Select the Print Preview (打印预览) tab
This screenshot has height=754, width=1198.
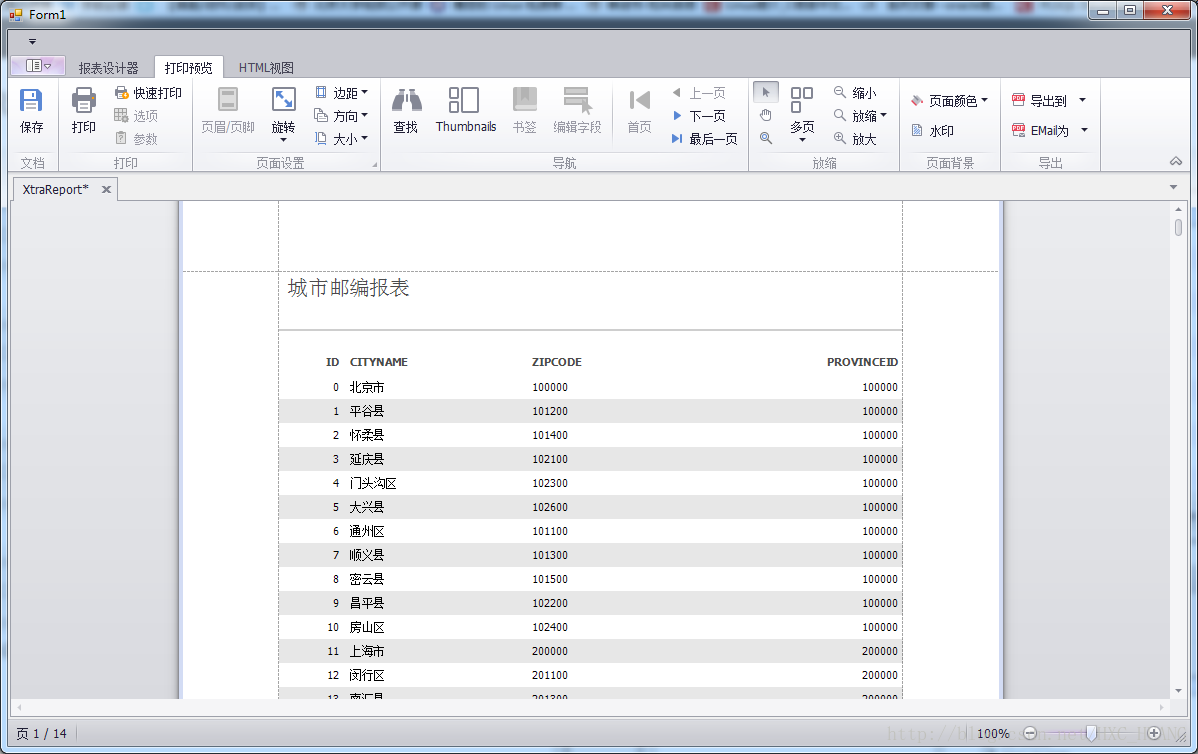tap(189, 68)
